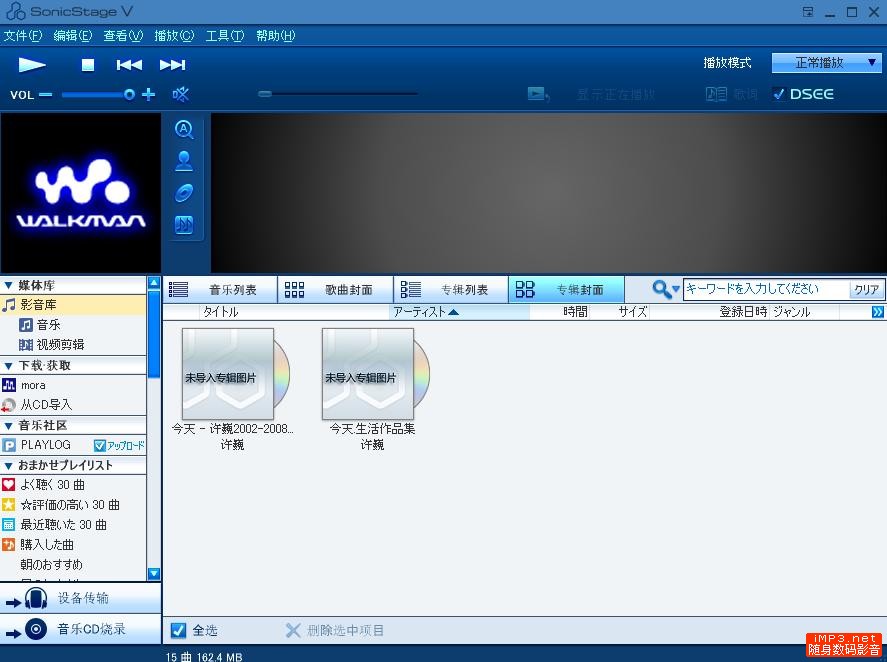The height and width of the screenshot is (662, 887).
Task: Click sidebar scrollbar down arrow
Action: click(x=154, y=574)
